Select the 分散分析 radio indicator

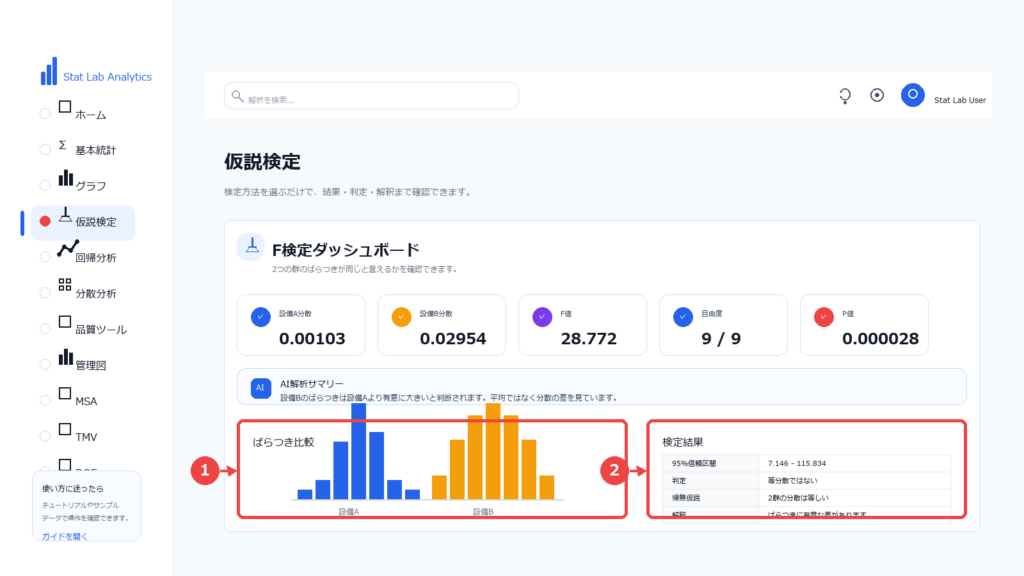point(45,293)
